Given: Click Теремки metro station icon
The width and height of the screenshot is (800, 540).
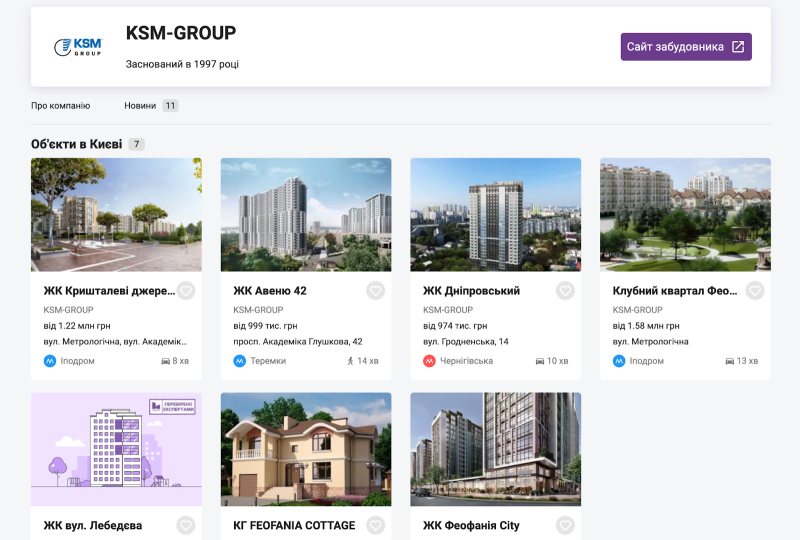Looking at the screenshot, I should pos(239,361).
